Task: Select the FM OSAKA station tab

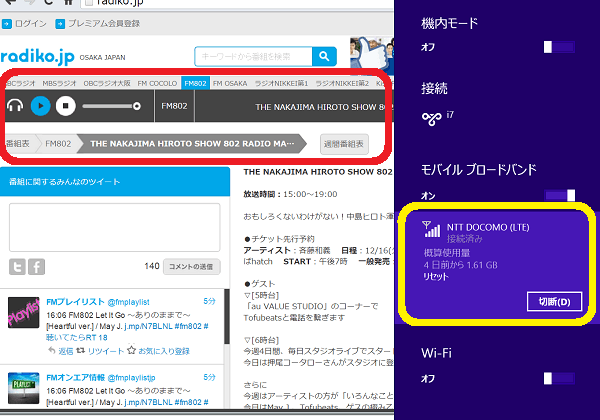Action: [x=230, y=83]
